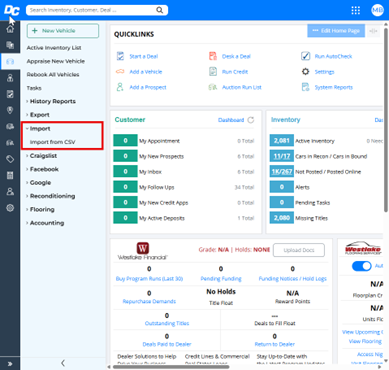Collapse the side menu with left chevron
389x370 pixels.
click(63, 363)
